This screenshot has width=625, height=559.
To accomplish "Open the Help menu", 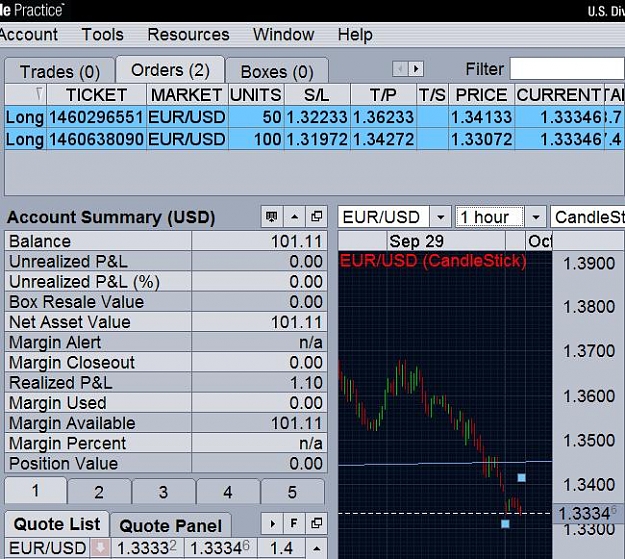I will 355,35.
